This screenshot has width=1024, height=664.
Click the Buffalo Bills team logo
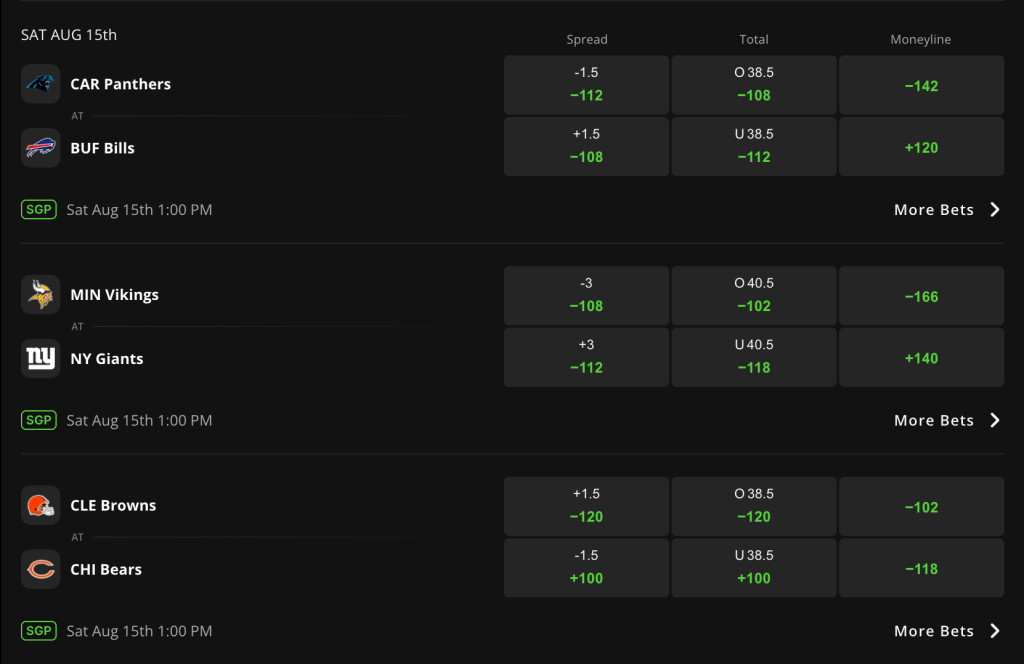pyautogui.click(x=40, y=148)
